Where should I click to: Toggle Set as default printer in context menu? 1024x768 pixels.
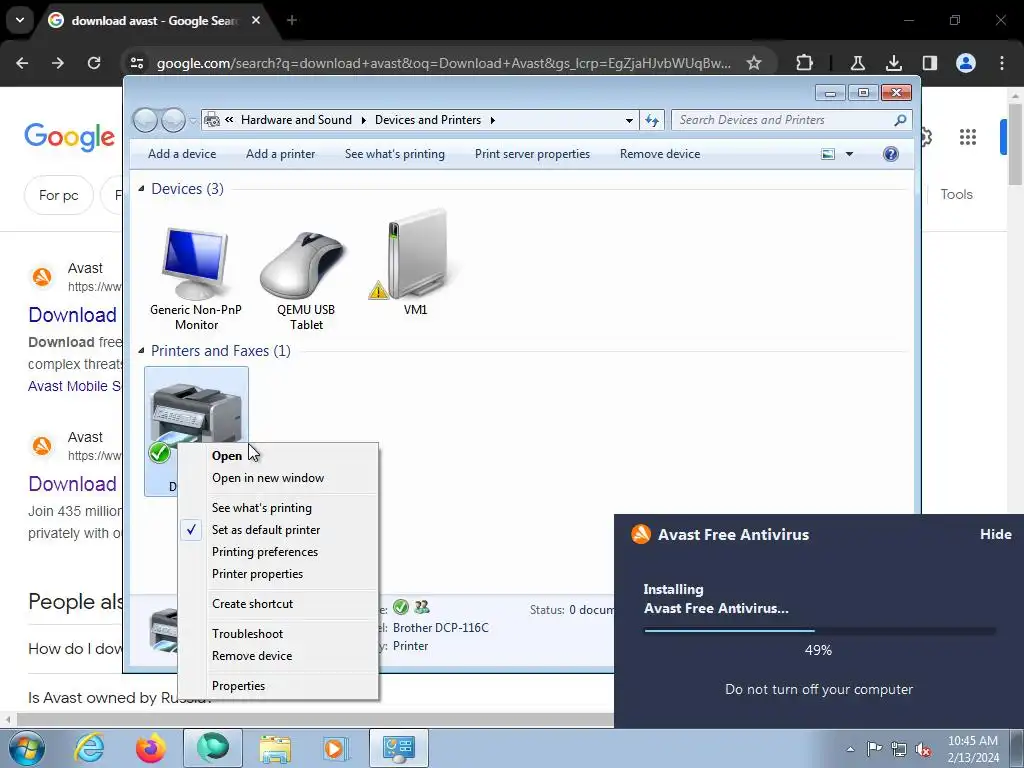point(266,530)
